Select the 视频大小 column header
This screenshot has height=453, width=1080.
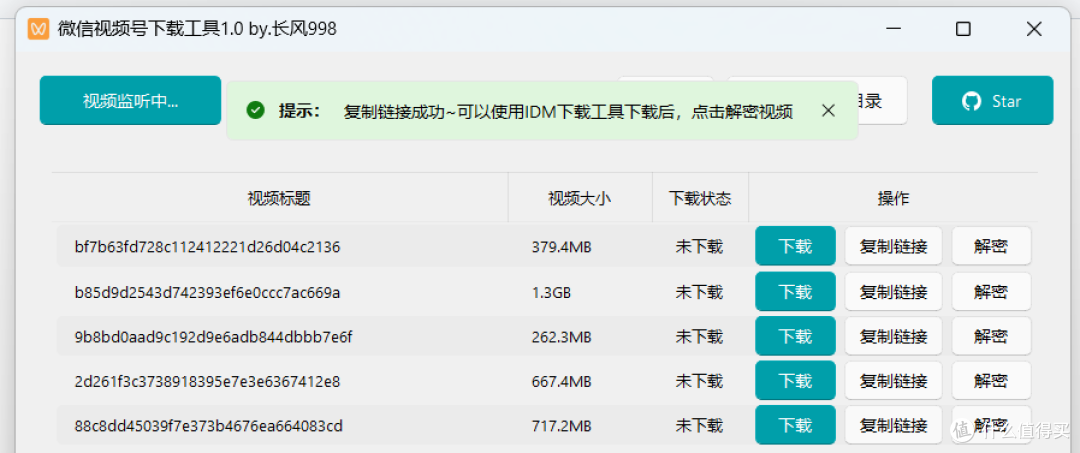pos(580,198)
